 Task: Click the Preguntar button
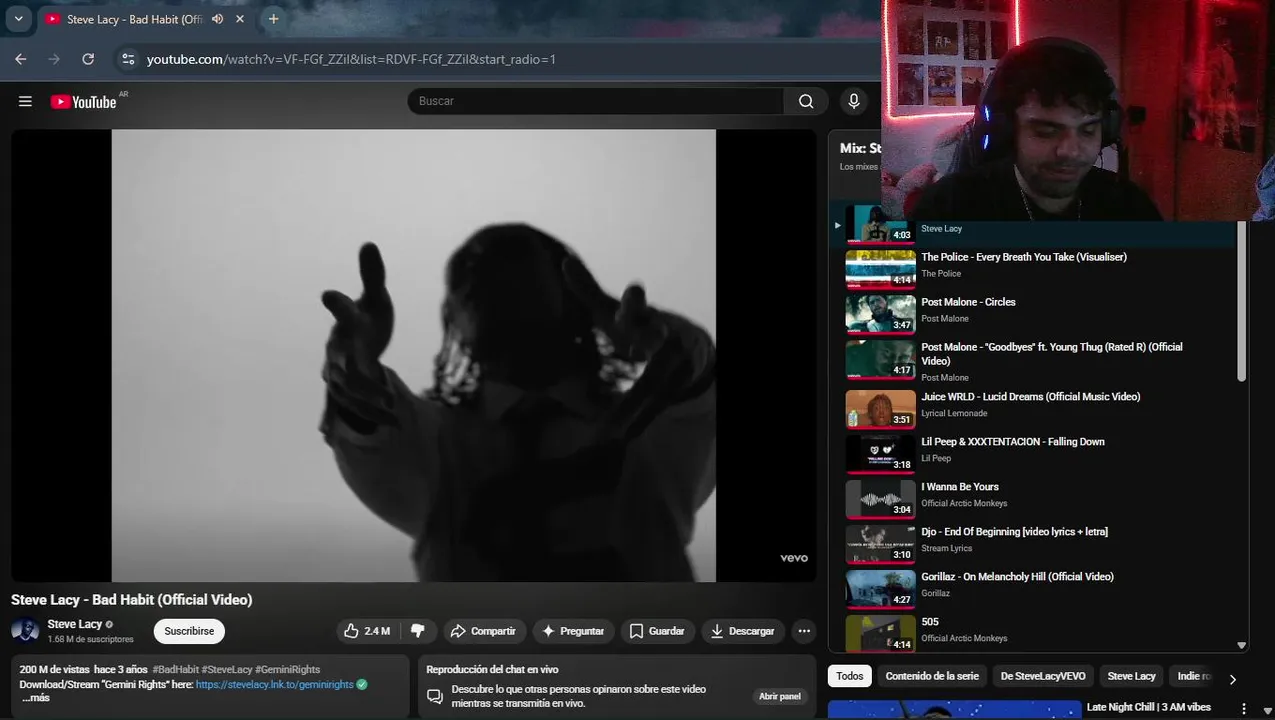pyautogui.click(x=573, y=631)
